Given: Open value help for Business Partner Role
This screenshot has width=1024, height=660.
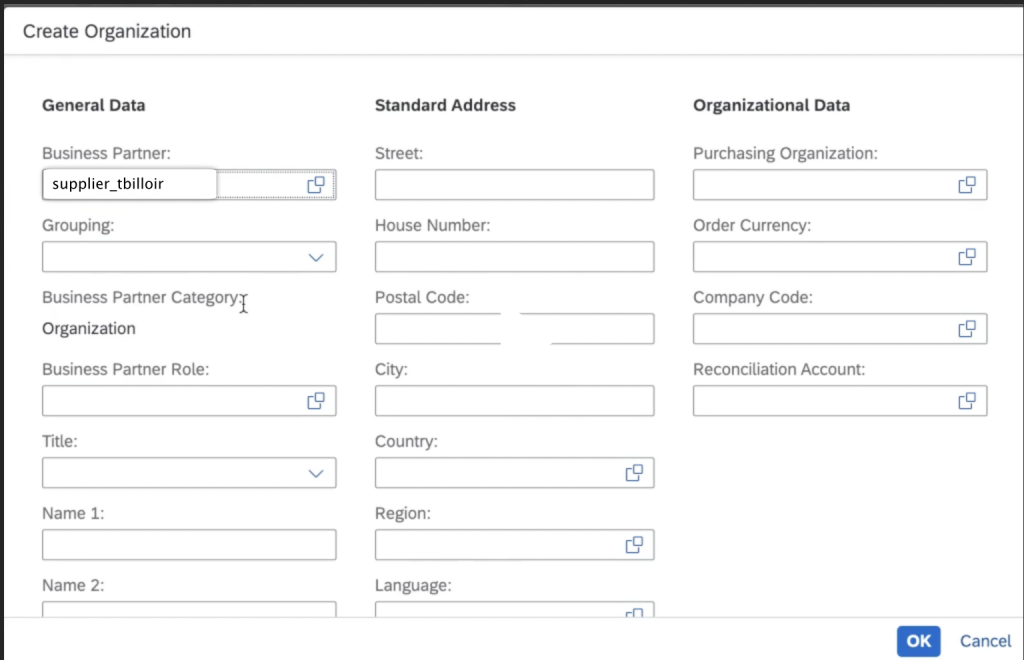Looking at the screenshot, I should [316, 401].
